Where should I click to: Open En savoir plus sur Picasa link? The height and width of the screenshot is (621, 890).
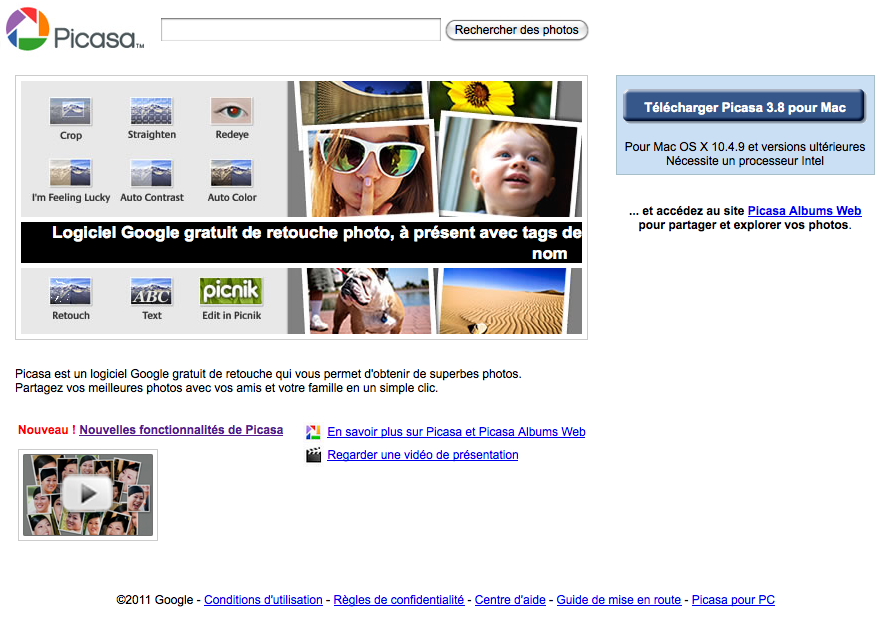pos(456,432)
